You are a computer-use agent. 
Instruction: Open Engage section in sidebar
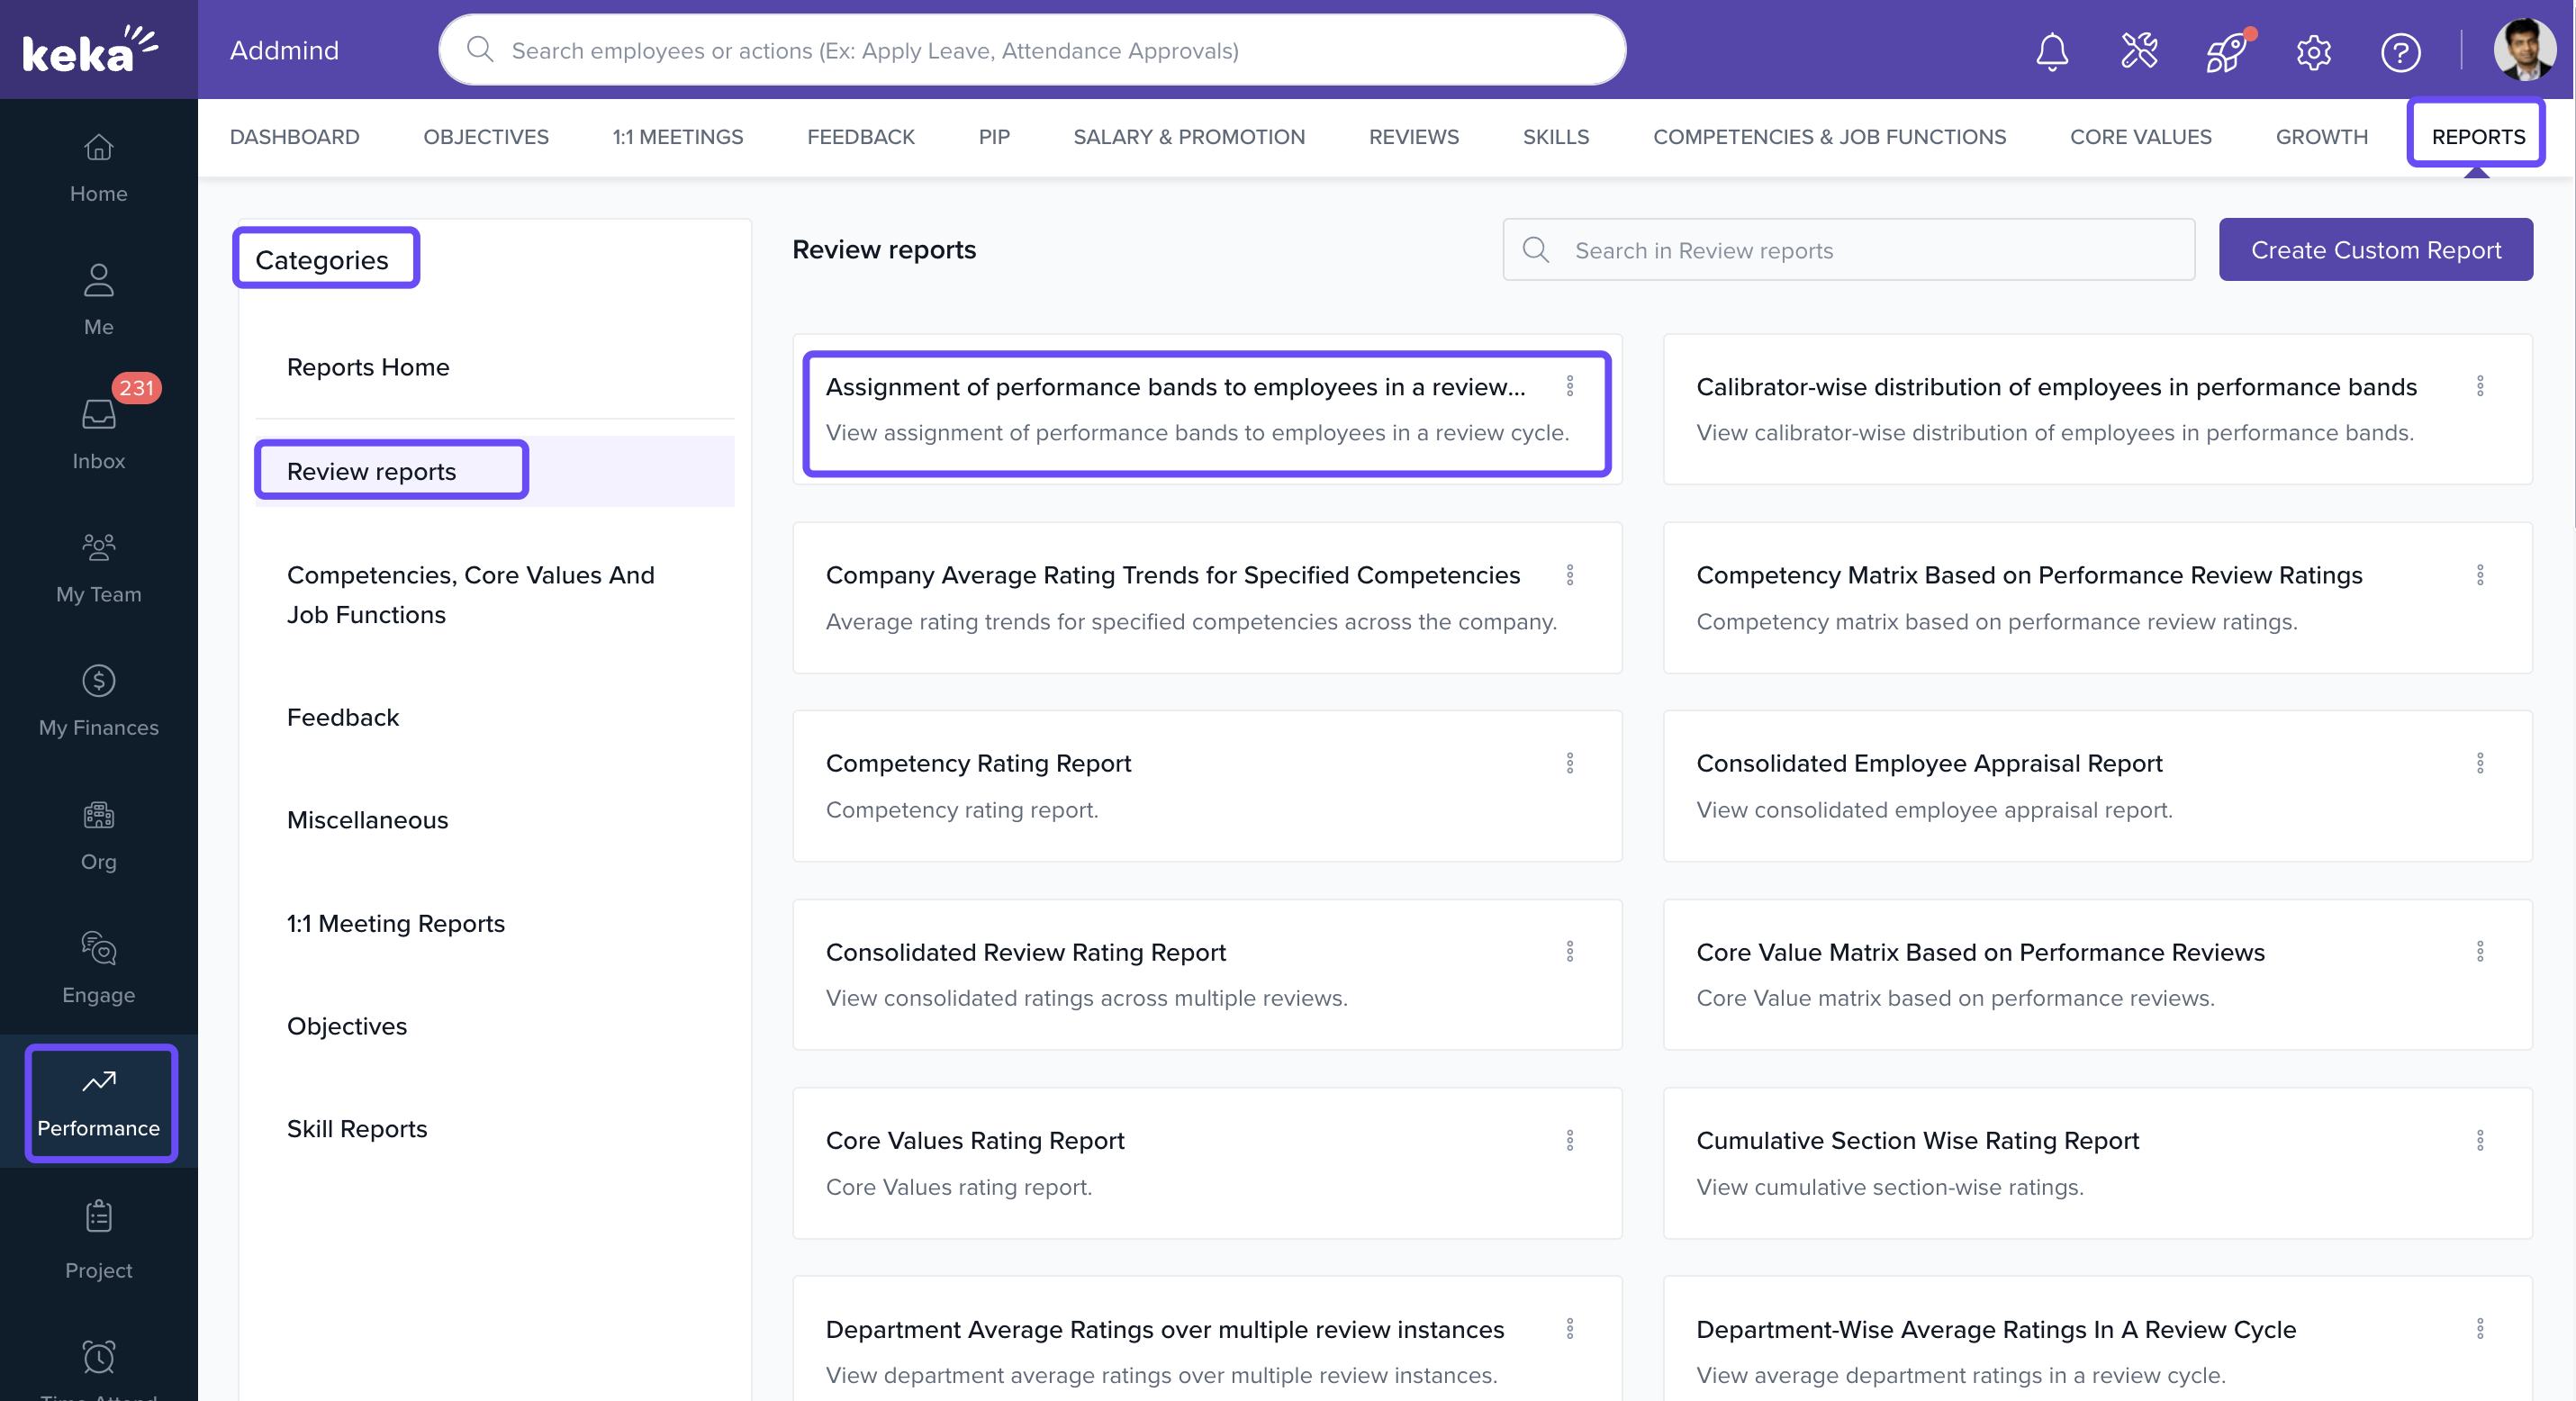pos(98,967)
